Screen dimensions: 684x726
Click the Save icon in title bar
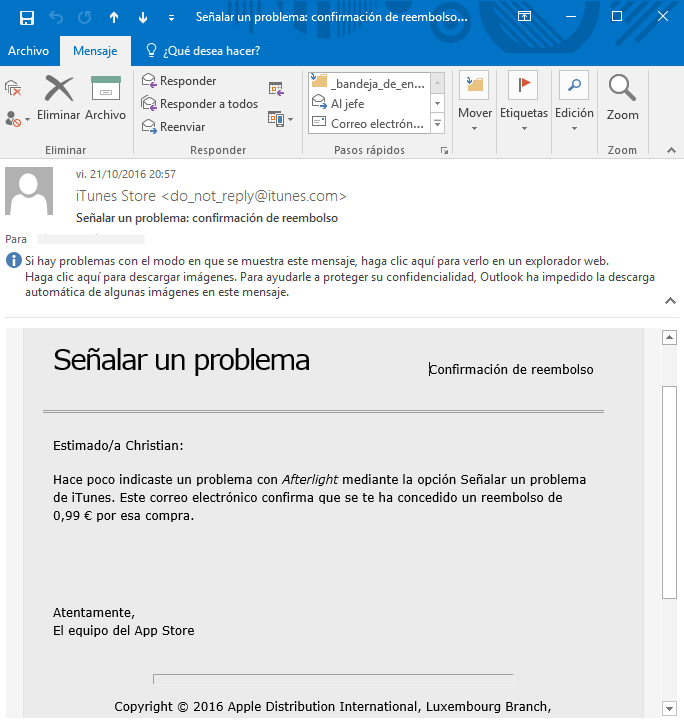pos(26,18)
